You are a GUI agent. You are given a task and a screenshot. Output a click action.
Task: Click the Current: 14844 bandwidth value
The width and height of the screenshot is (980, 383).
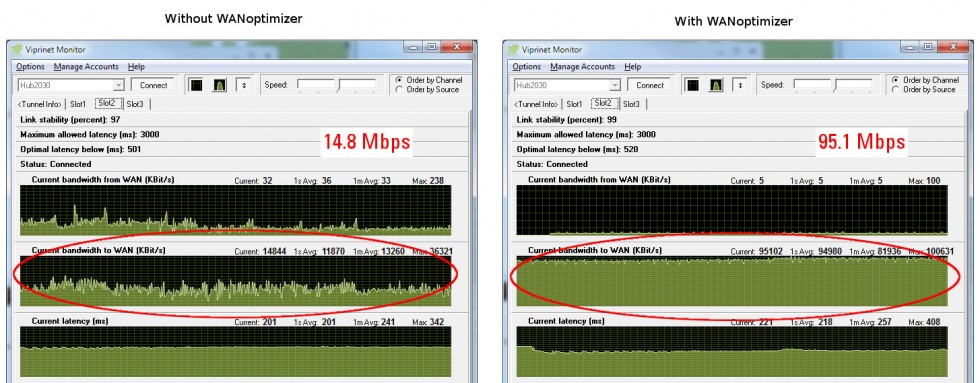click(x=261, y=251)
